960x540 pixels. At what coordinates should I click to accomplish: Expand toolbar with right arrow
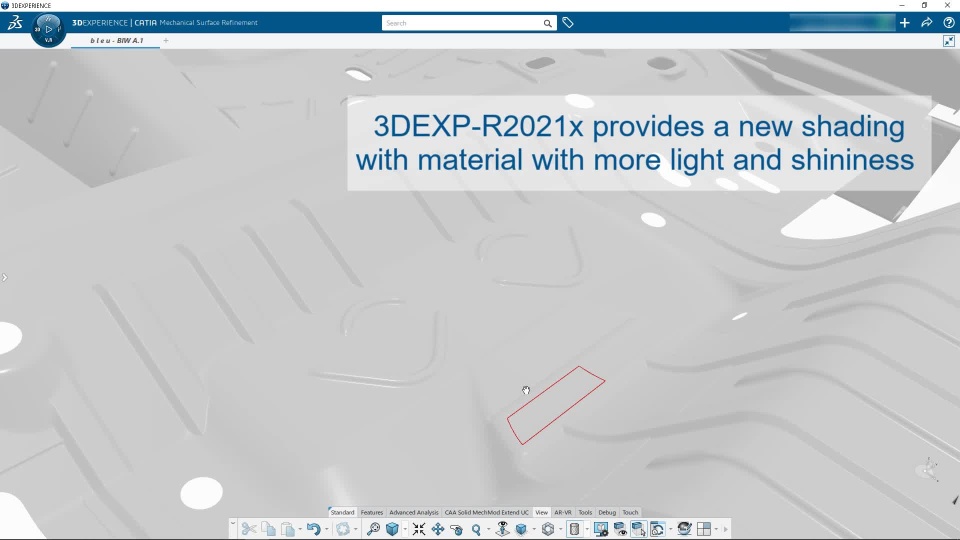point(726,530)
